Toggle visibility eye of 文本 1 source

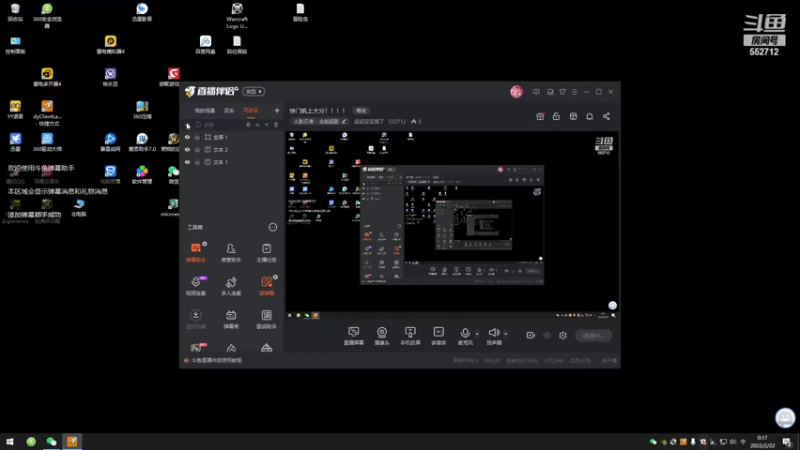pos(187,162)
